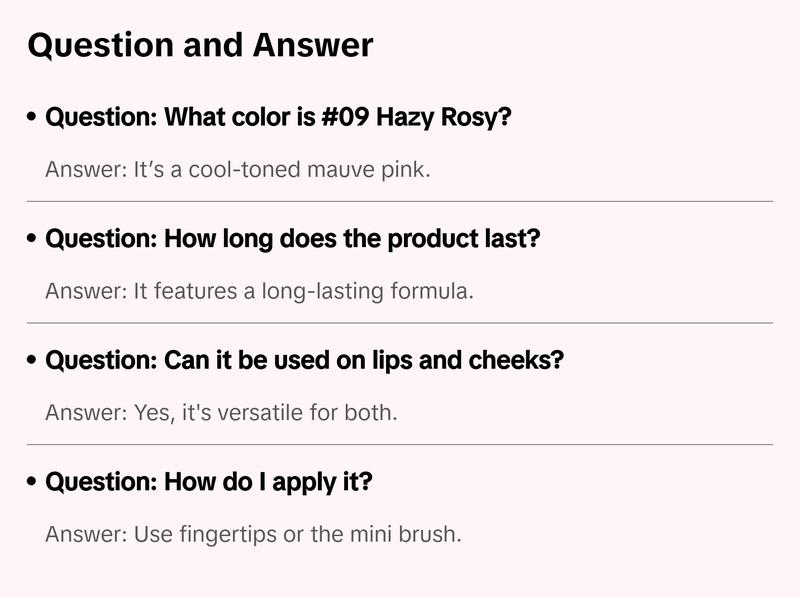Viewport: 800px width, 598px height.
Task: Click the bullet before "How do I apply it?"
Action: tap(33, 483)
